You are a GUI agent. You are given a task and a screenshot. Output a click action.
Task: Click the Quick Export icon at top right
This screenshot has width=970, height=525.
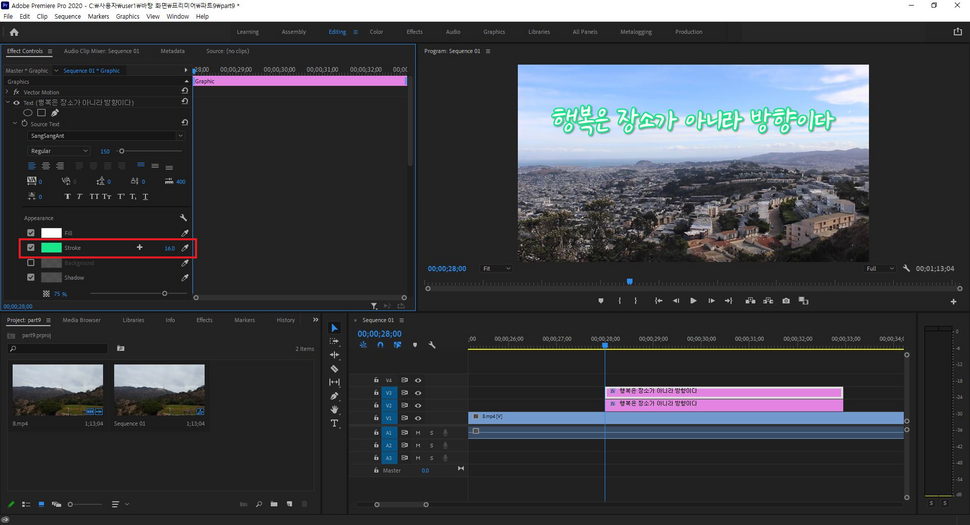[958, 32]
